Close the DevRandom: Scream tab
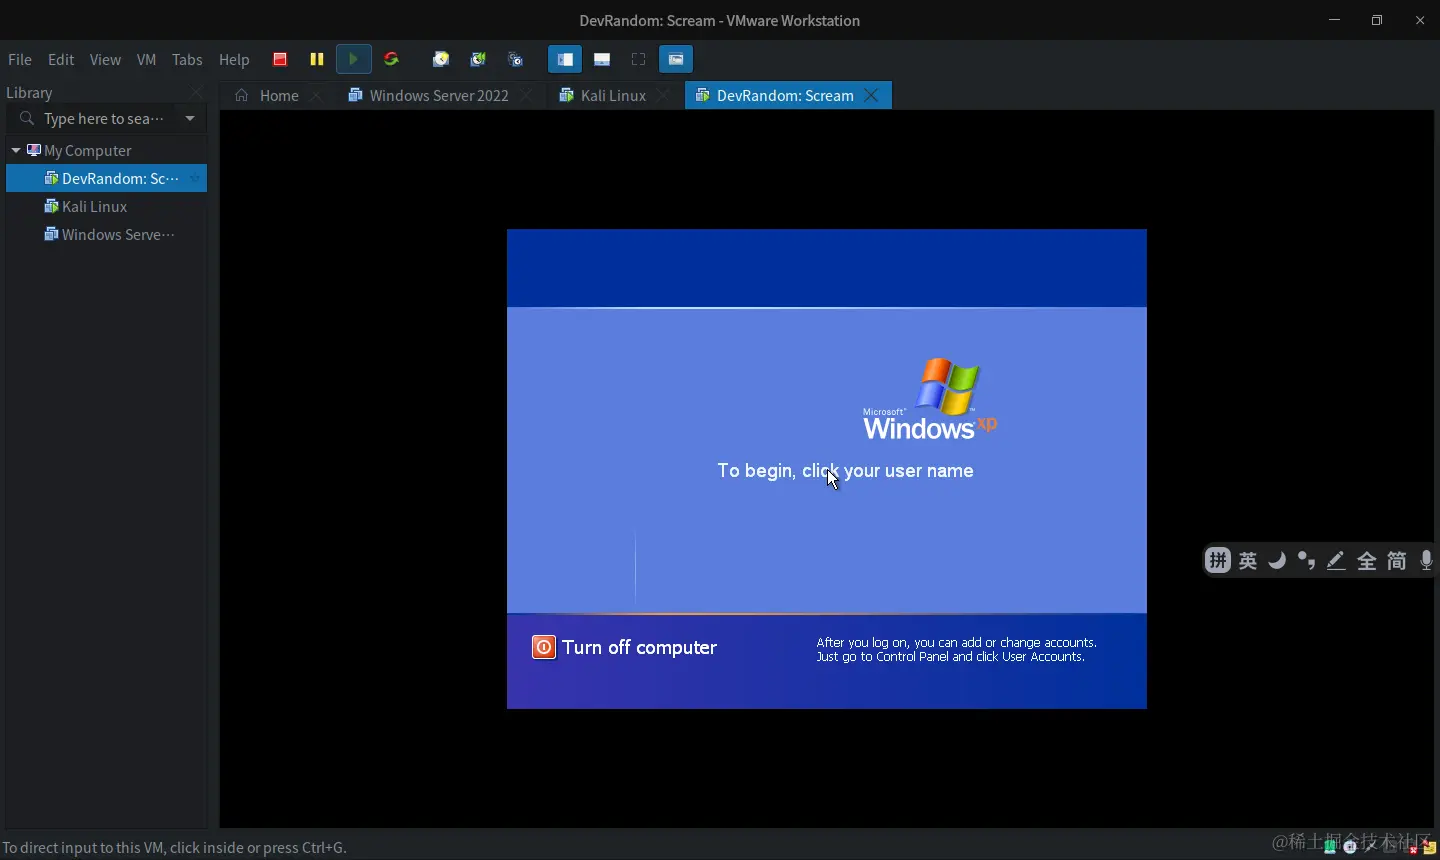This screenshot has height=860, width=1440. coord(871,95)
